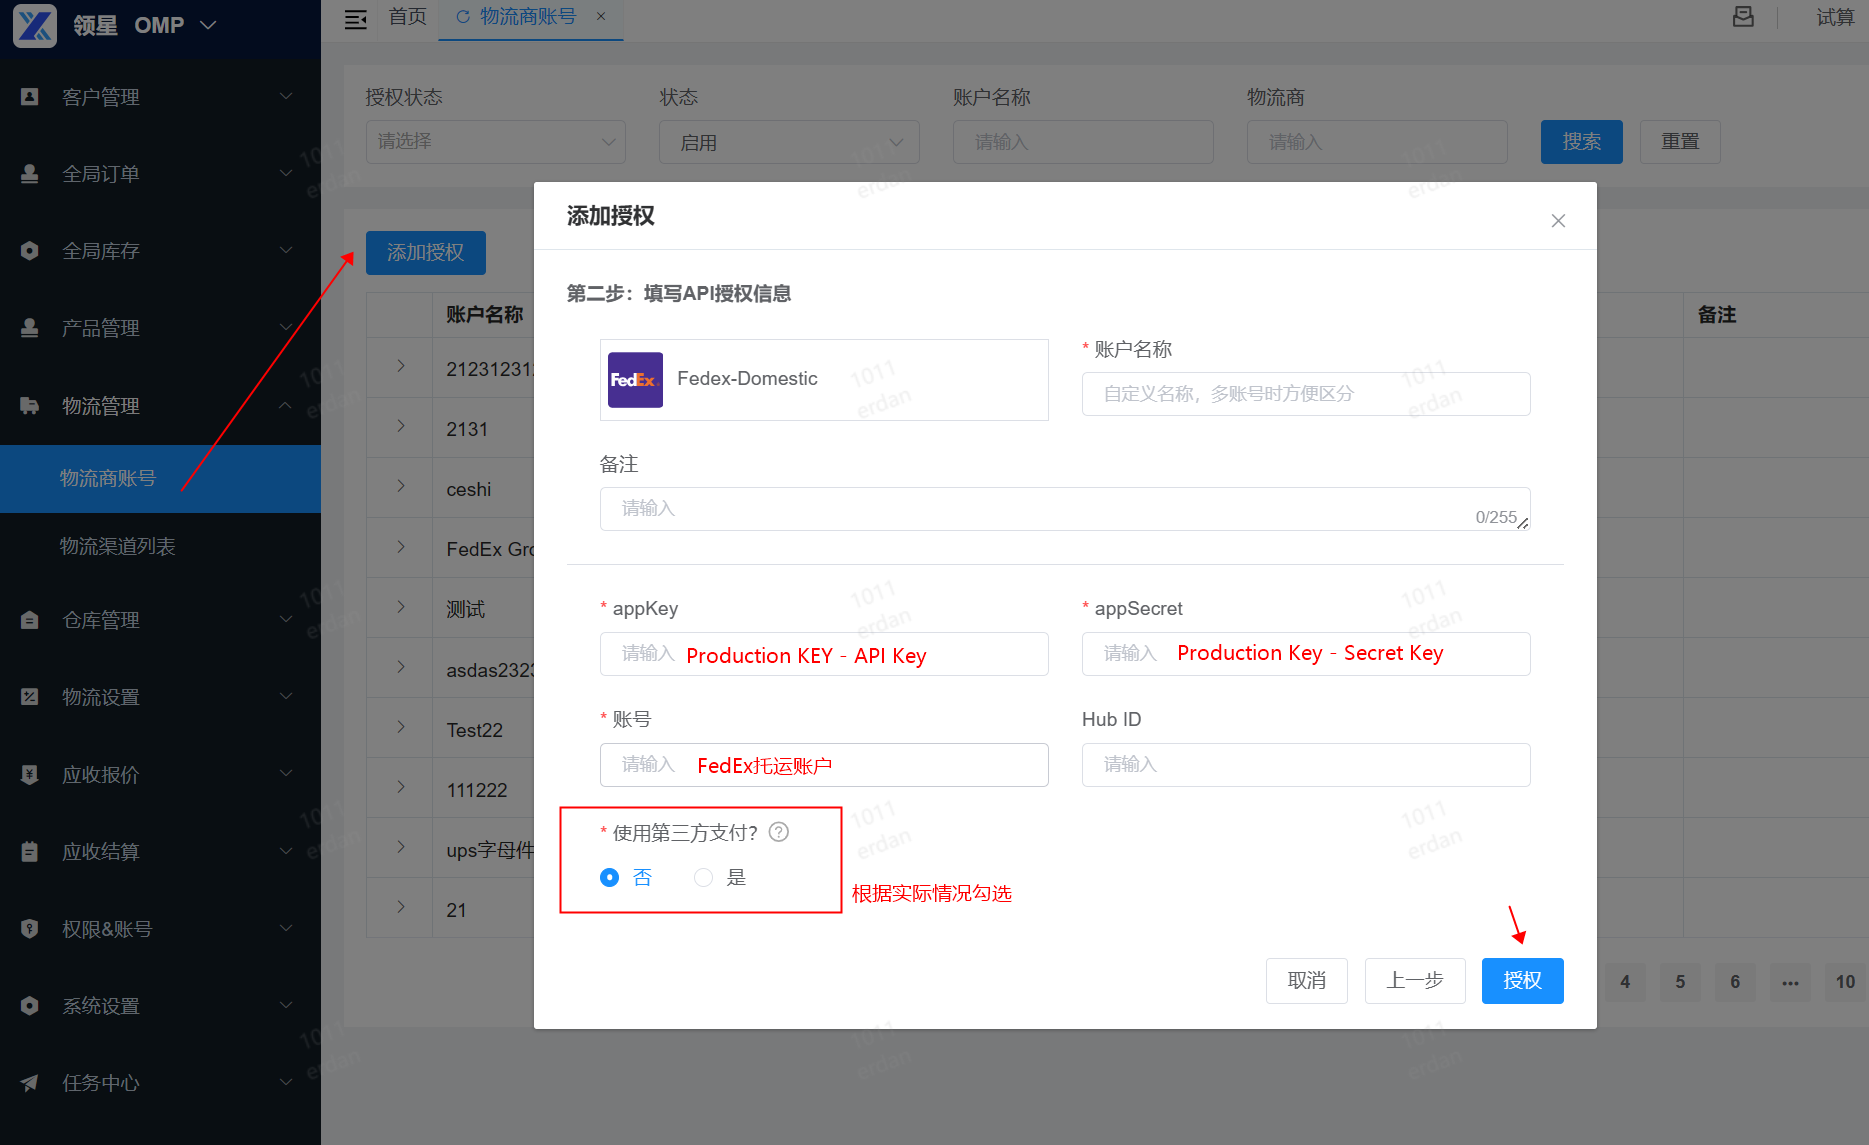Select 是 for third-party payment
The width and height of the screenshot is (1869, 1145).
(704, 877)
